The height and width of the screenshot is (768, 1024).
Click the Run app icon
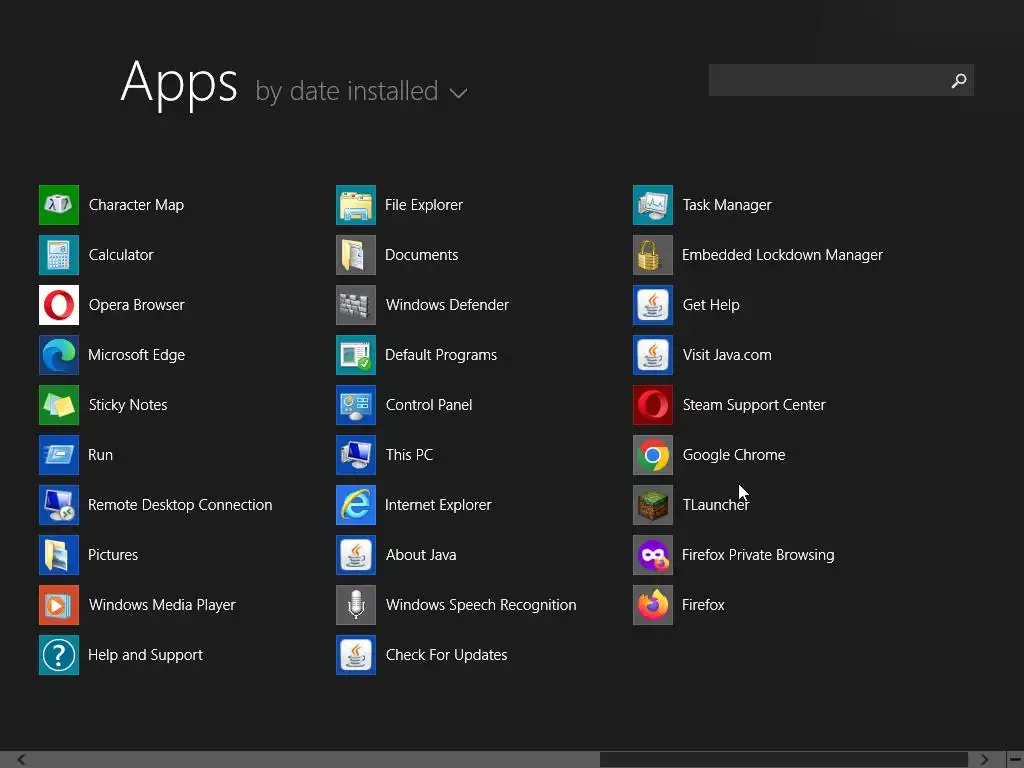pos(59,455)
